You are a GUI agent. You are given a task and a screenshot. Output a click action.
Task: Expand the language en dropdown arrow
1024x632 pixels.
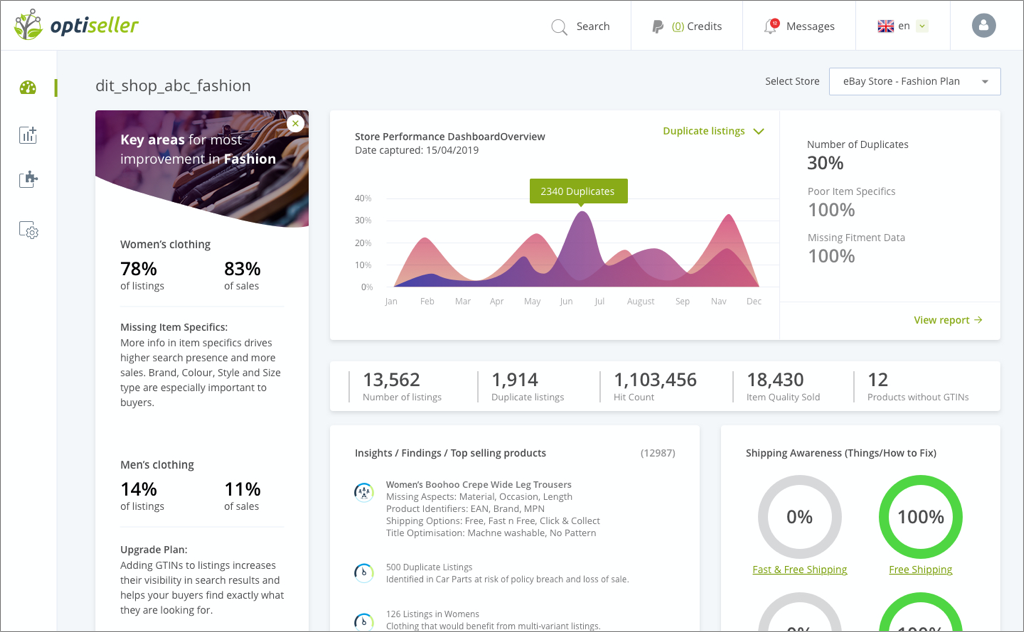pos(922,26)
